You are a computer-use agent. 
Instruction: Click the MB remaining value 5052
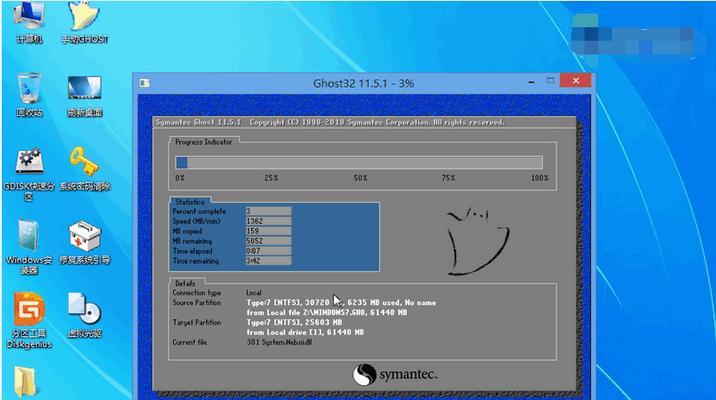[x=268, y=241]
